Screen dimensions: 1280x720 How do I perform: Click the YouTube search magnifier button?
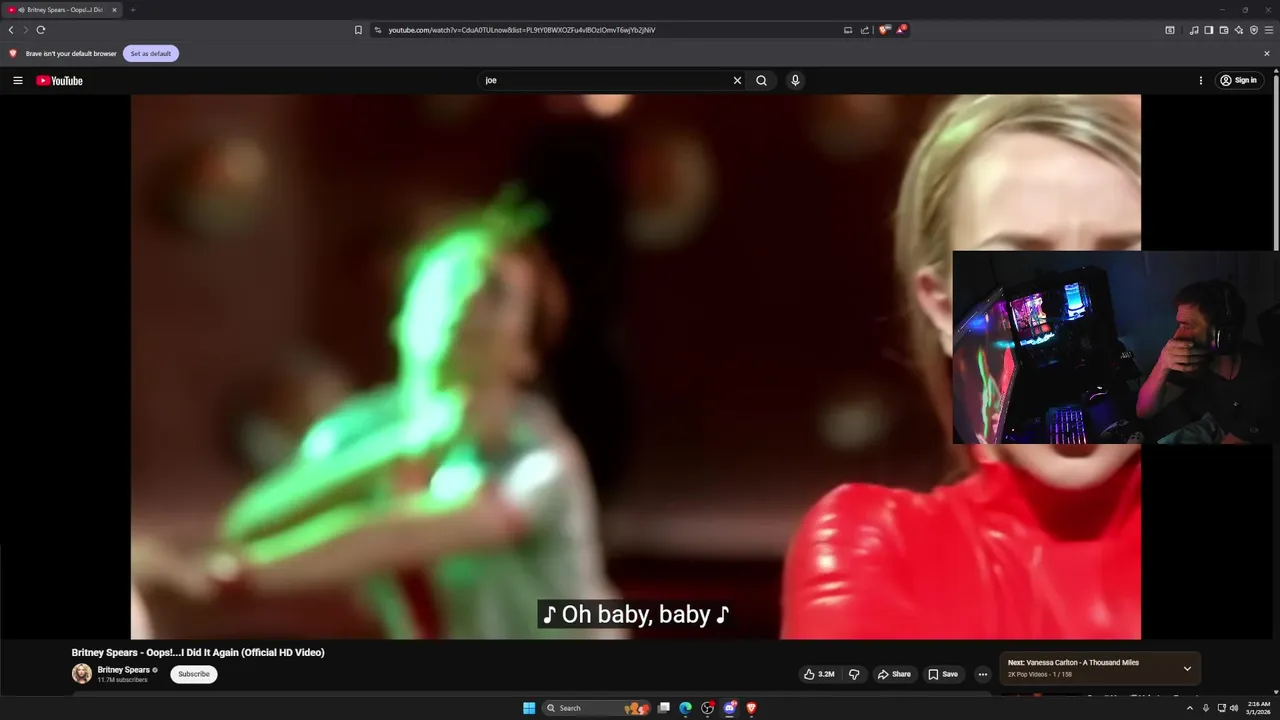761,80
